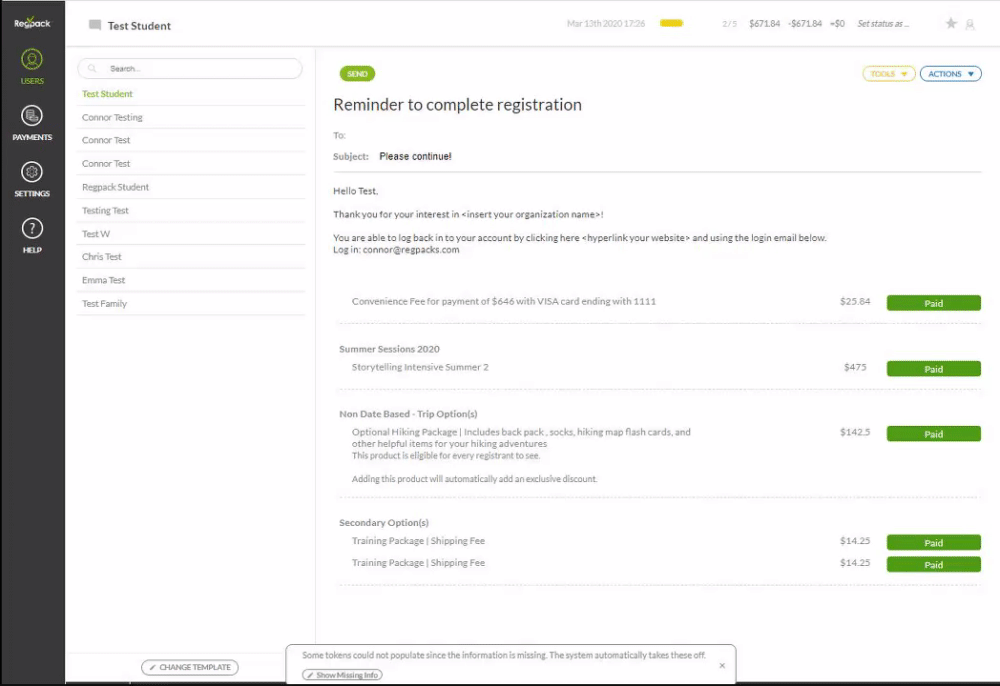Click Show Missing Info button
Image resolution: width=1000 pixels, height=686 pixels.
342,675
